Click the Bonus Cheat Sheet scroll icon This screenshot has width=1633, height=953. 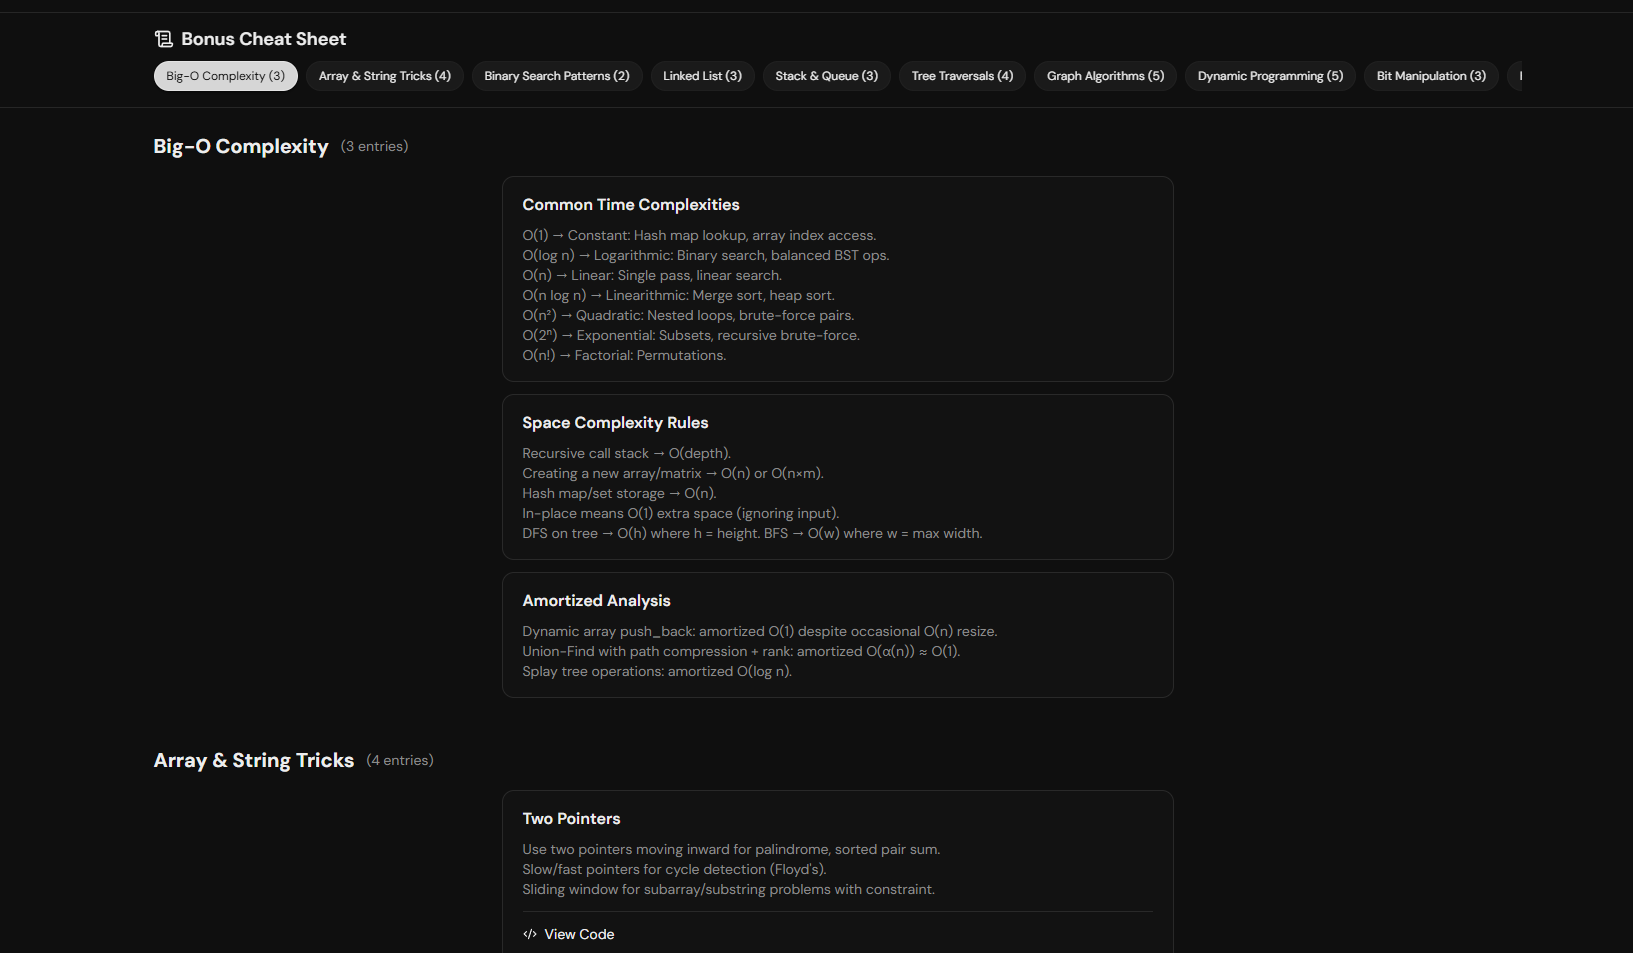164,39
